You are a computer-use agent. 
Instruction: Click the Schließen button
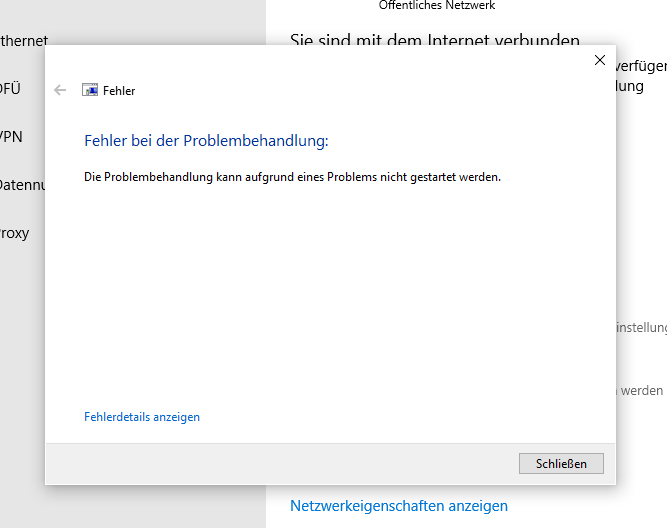pos(561,463)
